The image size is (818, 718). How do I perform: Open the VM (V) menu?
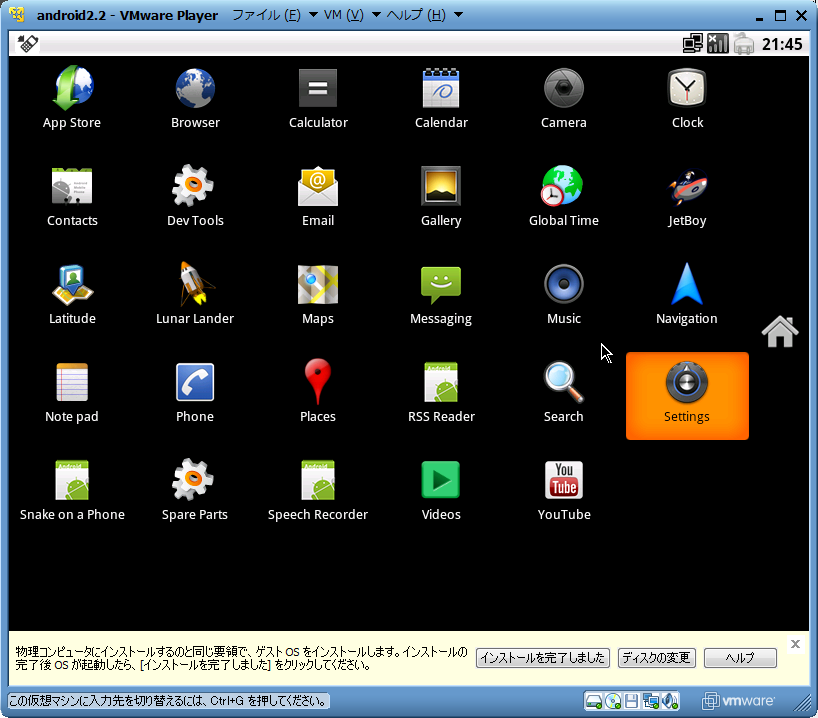(x=343, y=15)
